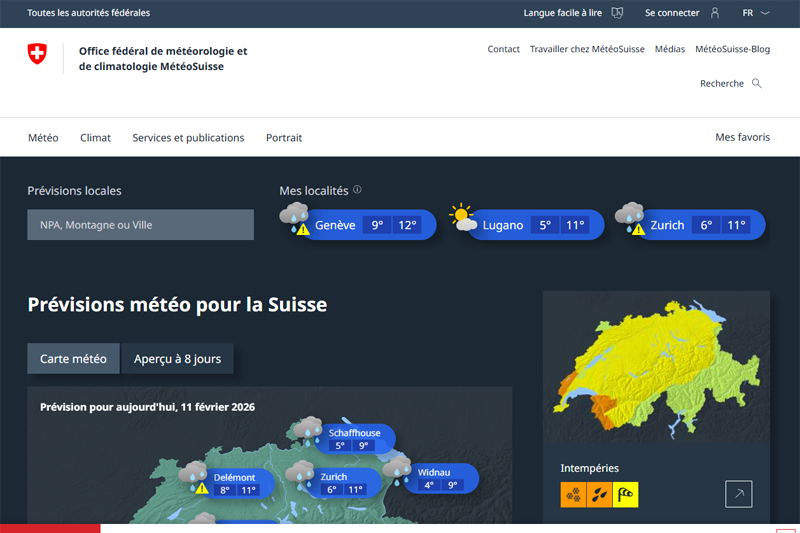Screen dimensions: 800x533
Task: Click the info icon beside Mes localités
Action: click(x=357, y=189)
